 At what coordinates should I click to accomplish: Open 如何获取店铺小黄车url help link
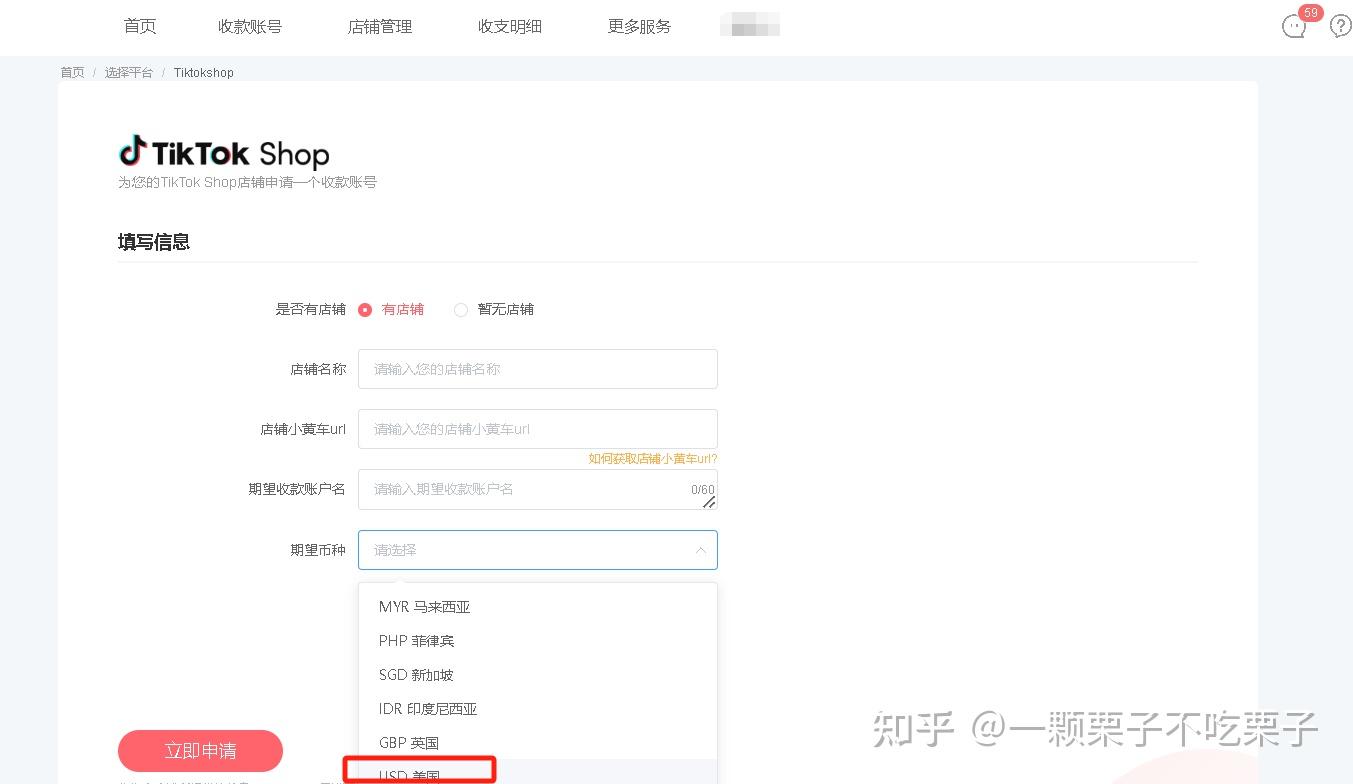click(x=653, y=459)
